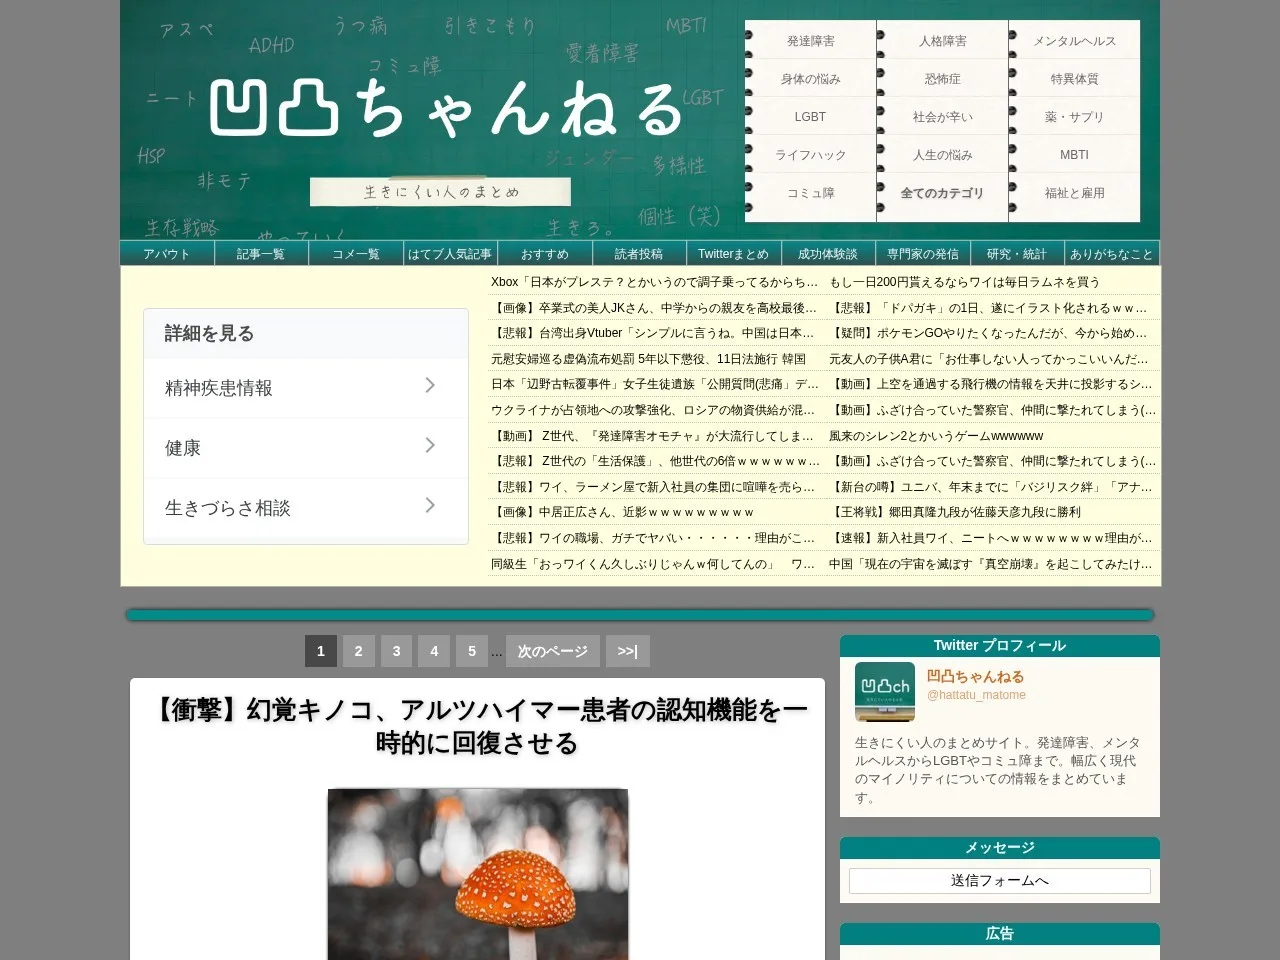
Task: Go to page 5
Action: pyautogui.click(x=472, y=651)
